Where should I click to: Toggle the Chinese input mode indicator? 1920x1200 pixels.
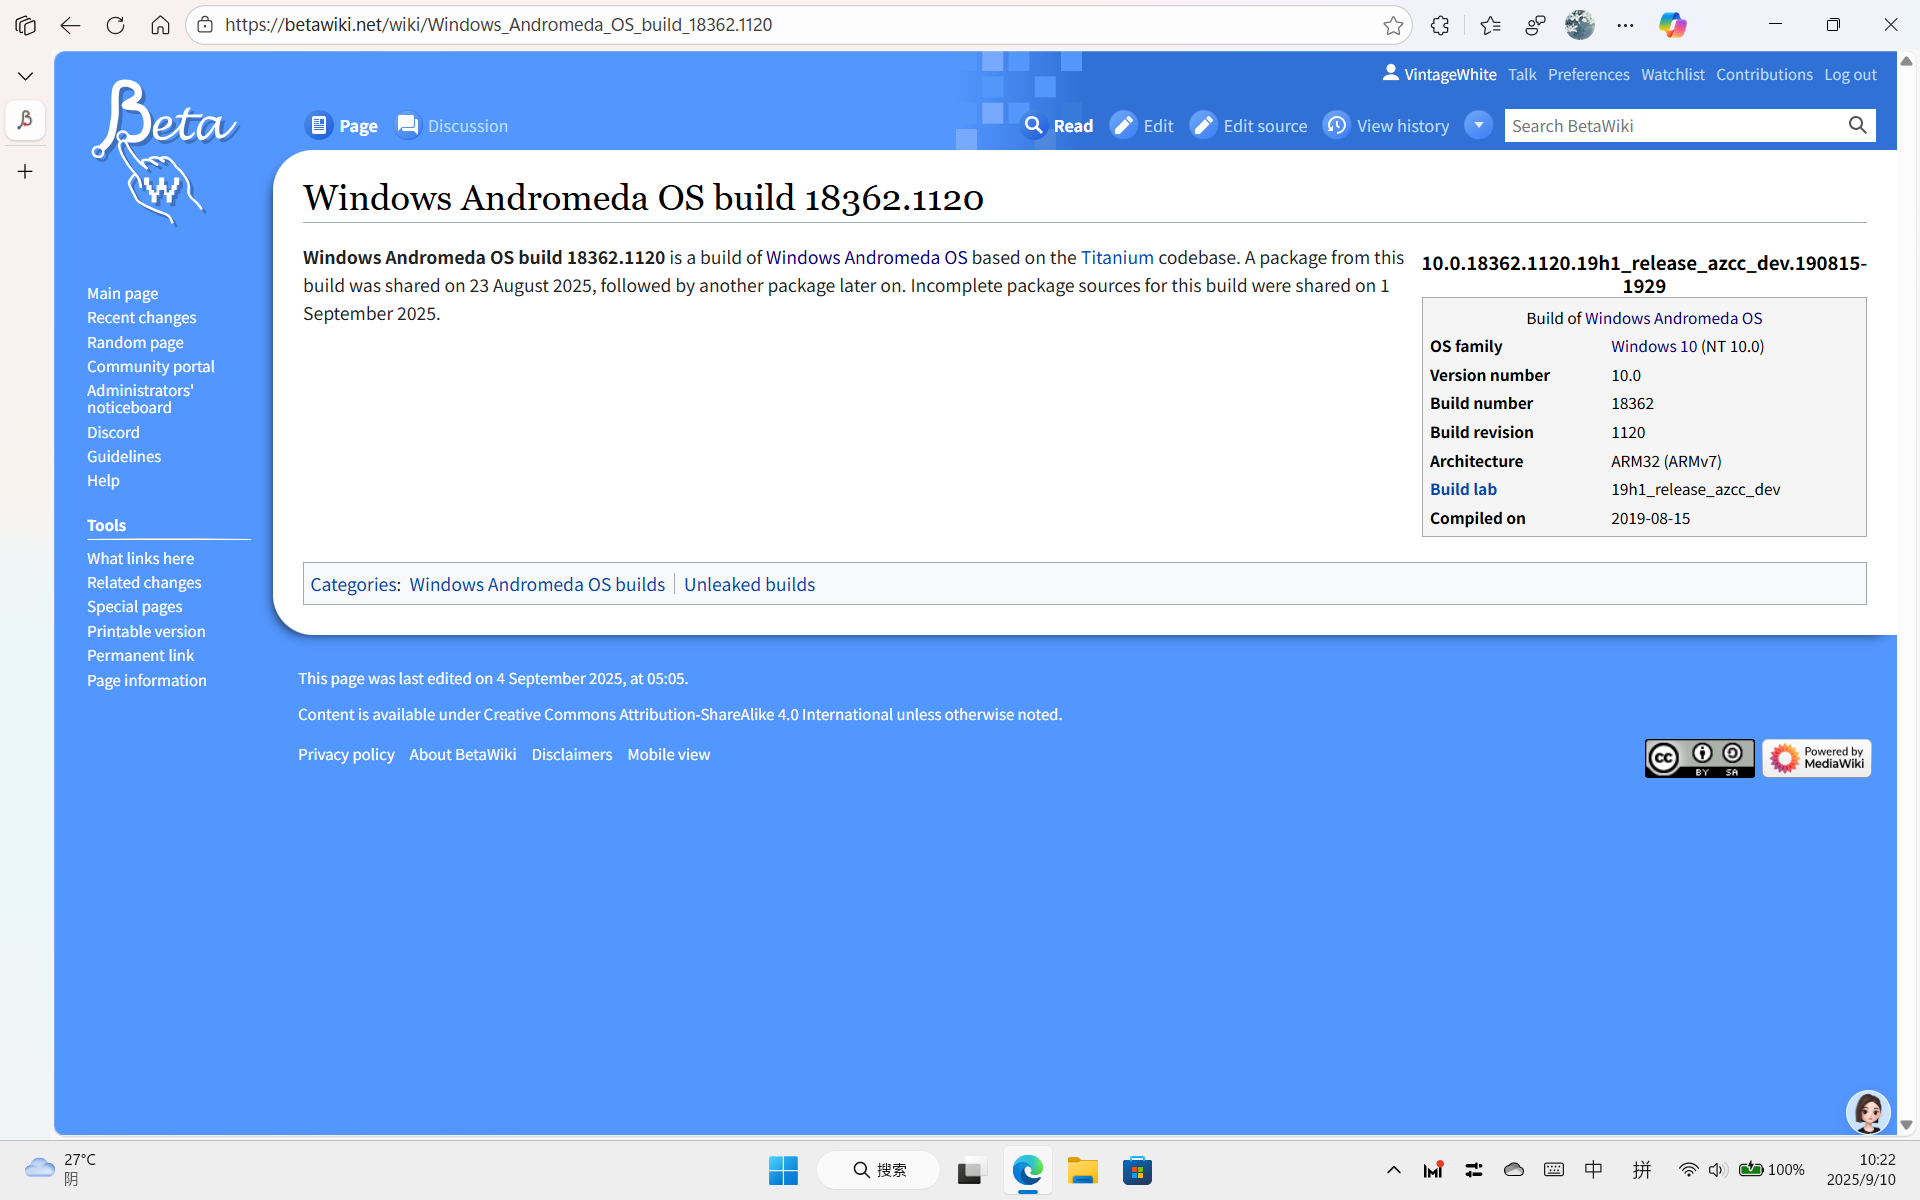tap(1594, 1170)
